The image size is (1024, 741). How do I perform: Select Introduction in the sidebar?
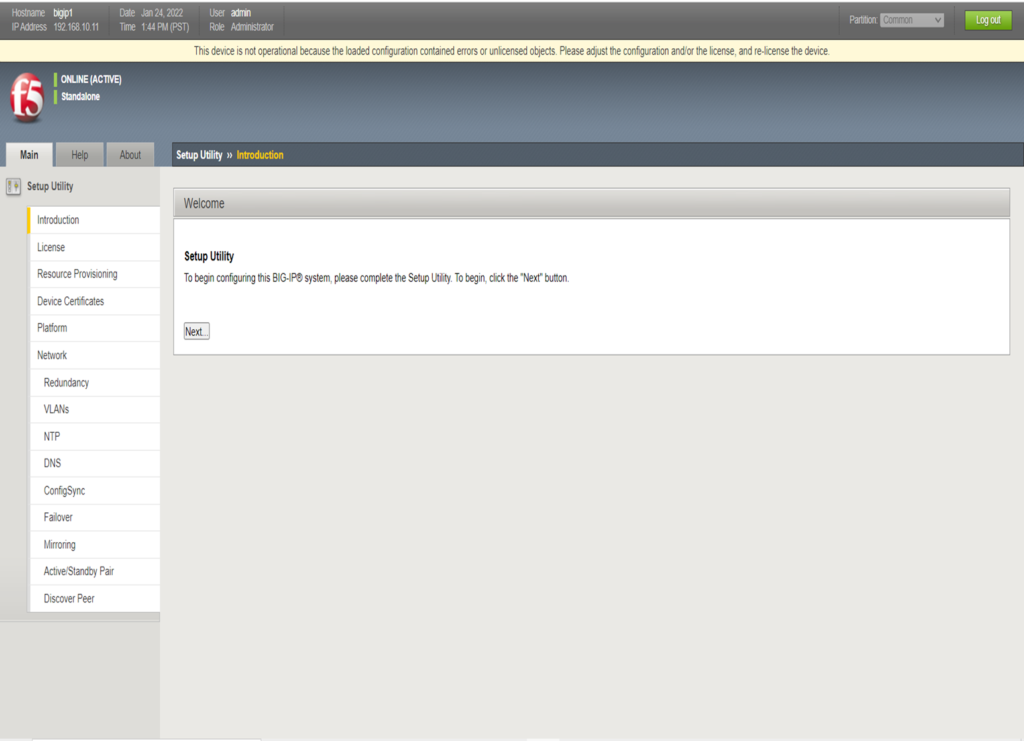coord(58,220)
